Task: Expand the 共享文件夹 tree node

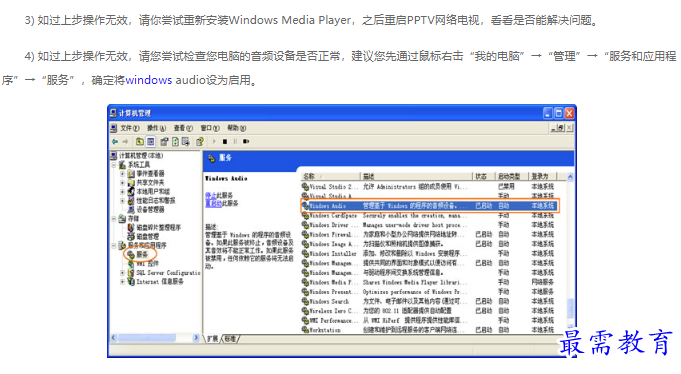Action: 123,183
